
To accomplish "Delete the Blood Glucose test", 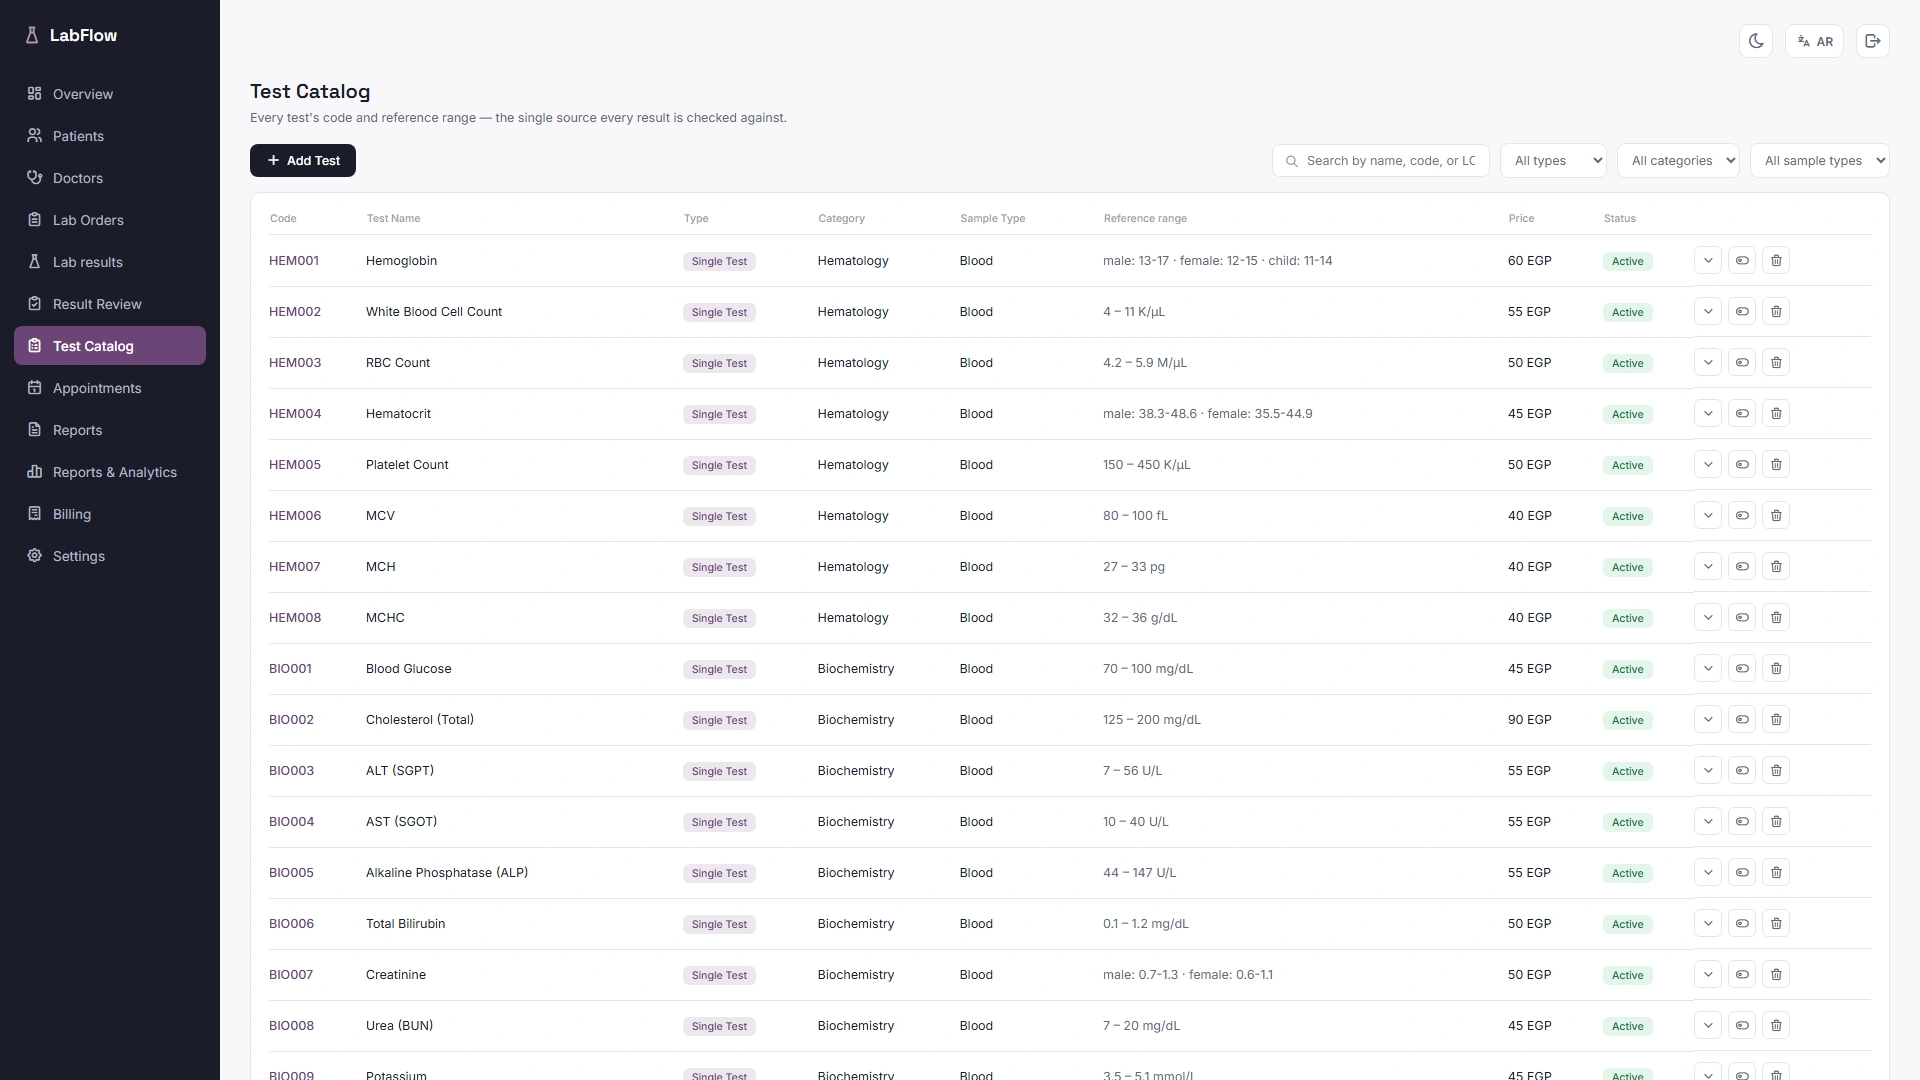I will pos(1776,669).
